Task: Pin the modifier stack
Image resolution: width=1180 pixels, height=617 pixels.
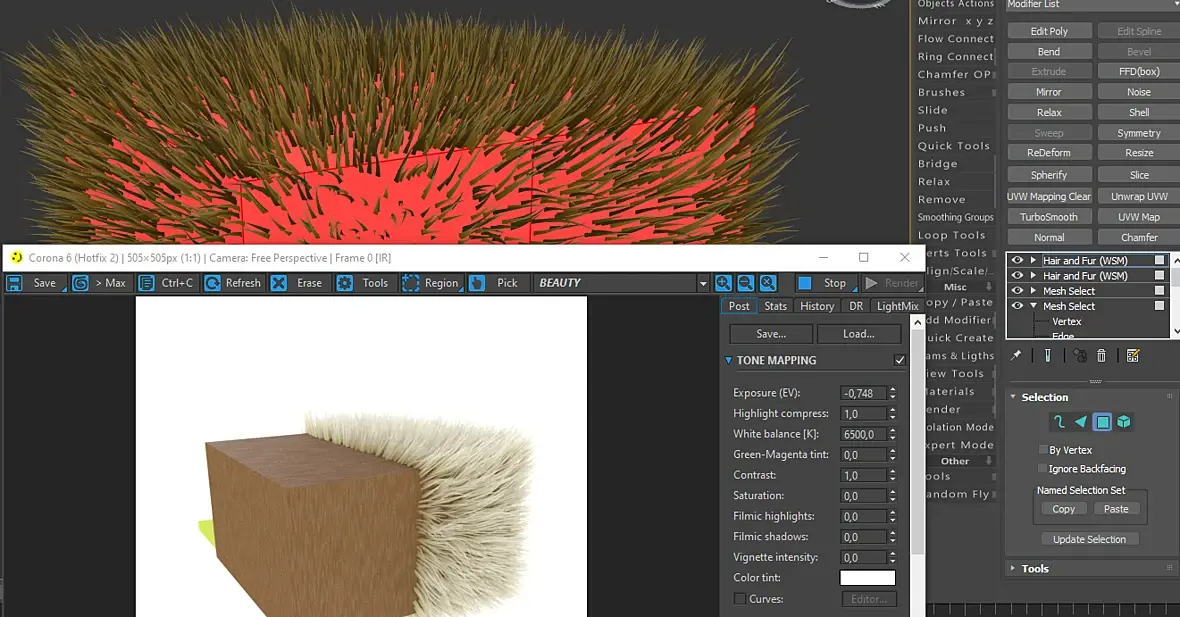Action: [1016, 355]
